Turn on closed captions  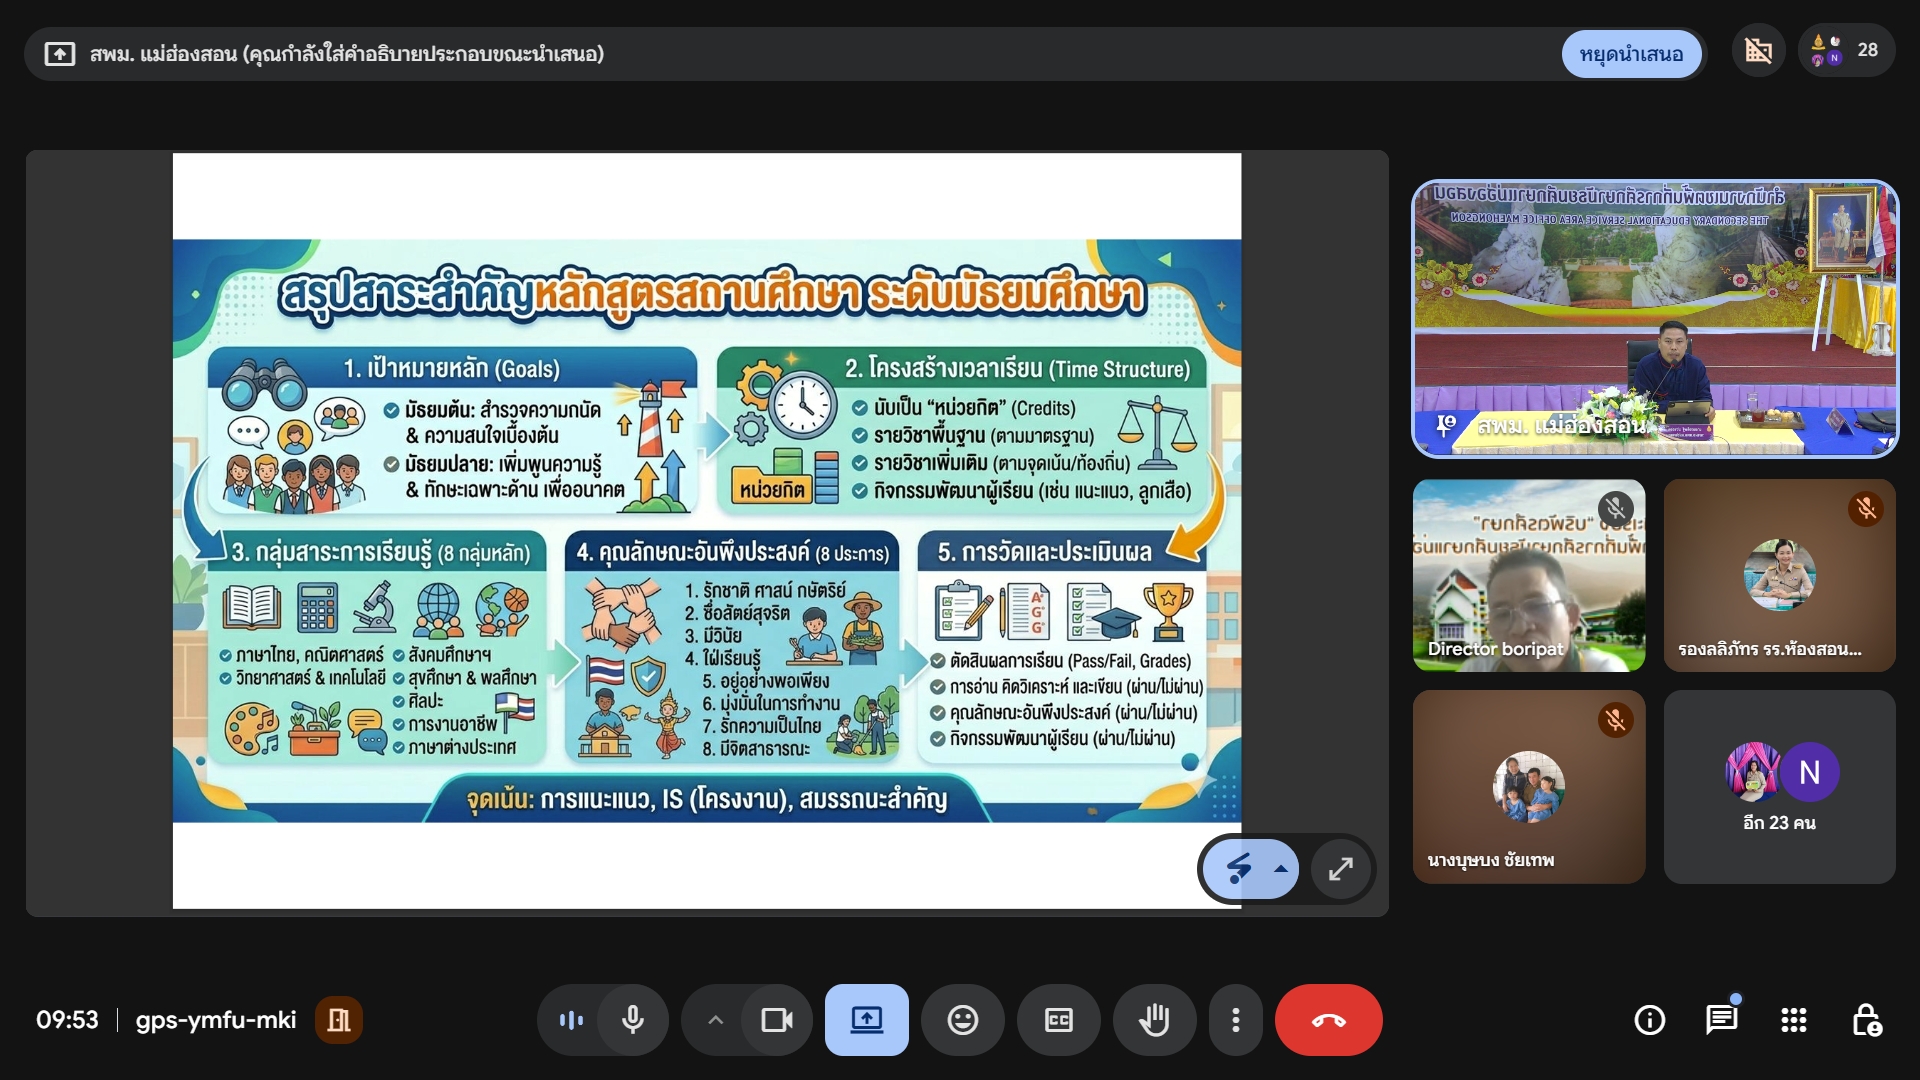(x=1058, y=1020)
